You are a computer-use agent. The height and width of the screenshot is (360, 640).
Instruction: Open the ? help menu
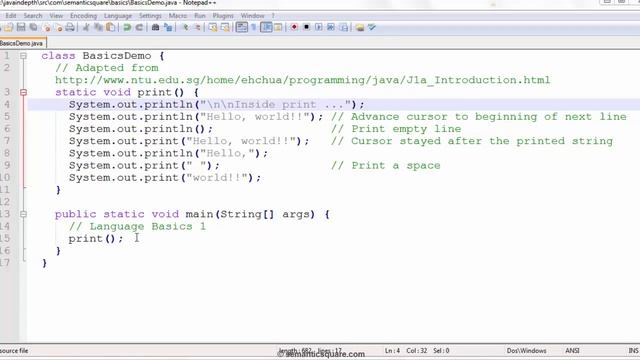[273, 16]
